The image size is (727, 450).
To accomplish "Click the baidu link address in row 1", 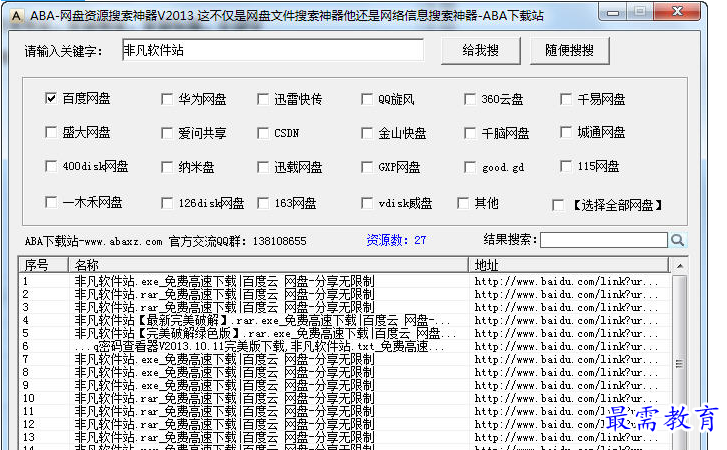I will 566,281.
